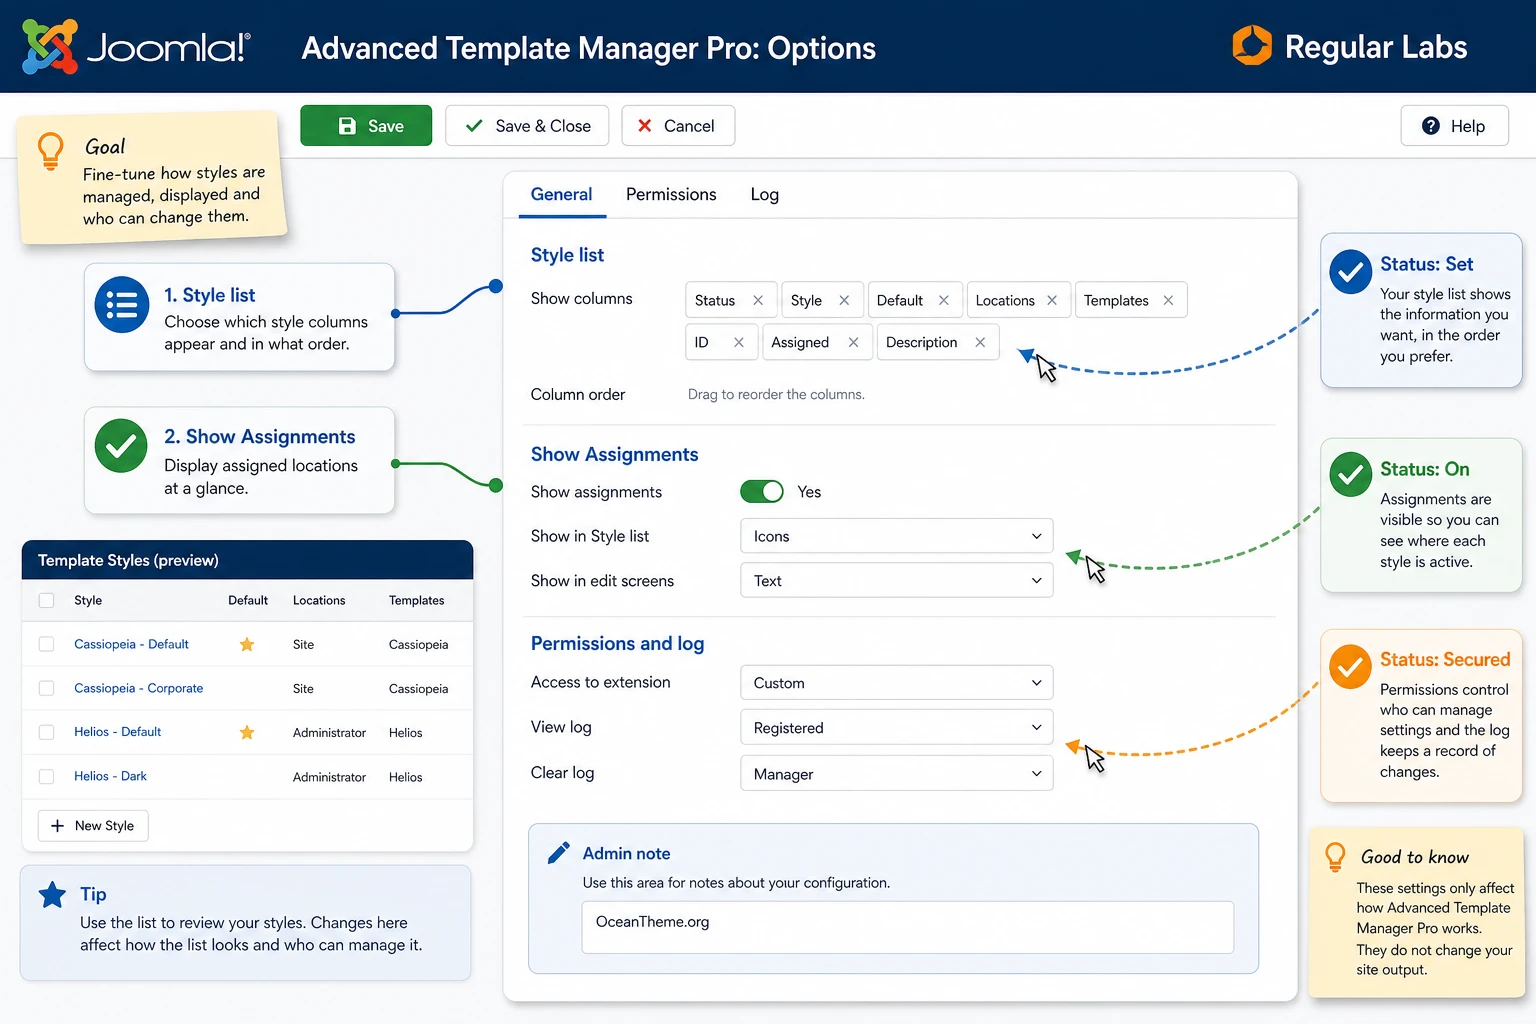Click the Administrator cell in Helios - Dark row
1536x1024 pixels.
pyautogui.click(x=329, y=777)
